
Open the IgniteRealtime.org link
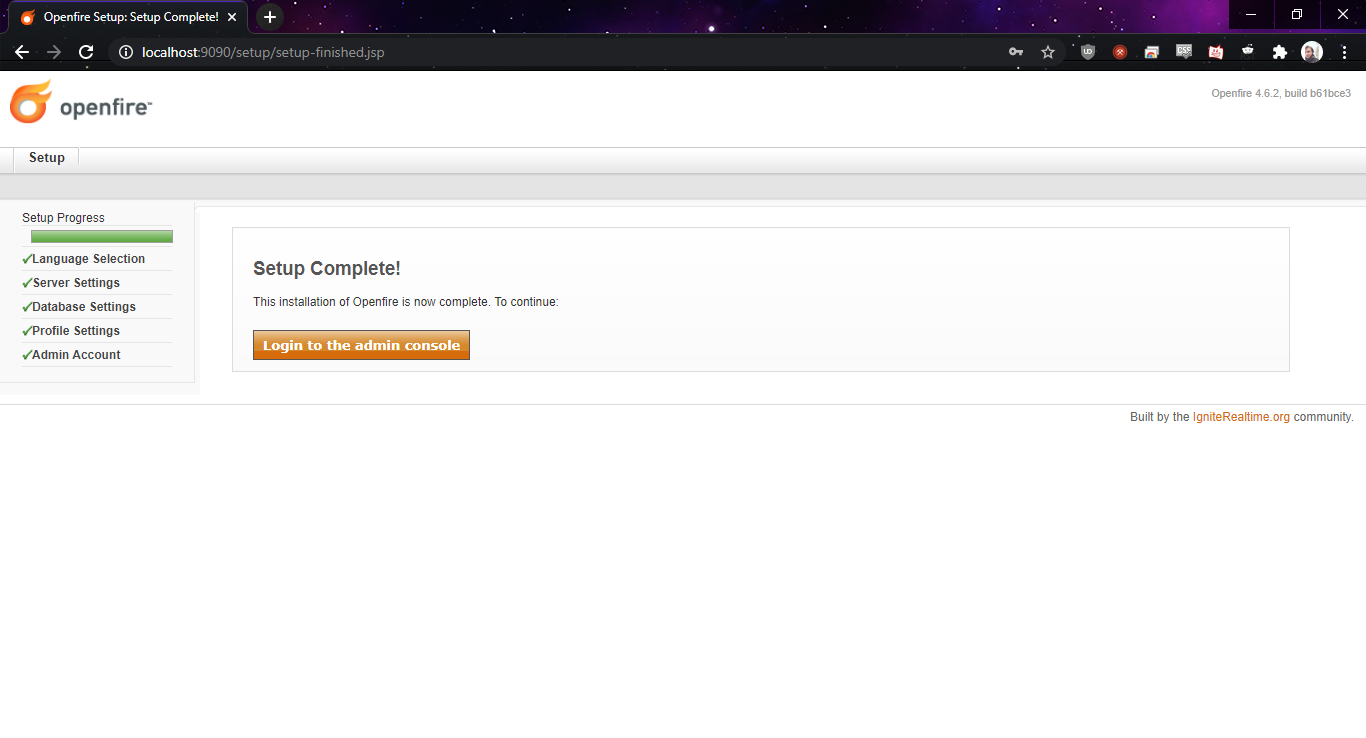[1241, 417]
